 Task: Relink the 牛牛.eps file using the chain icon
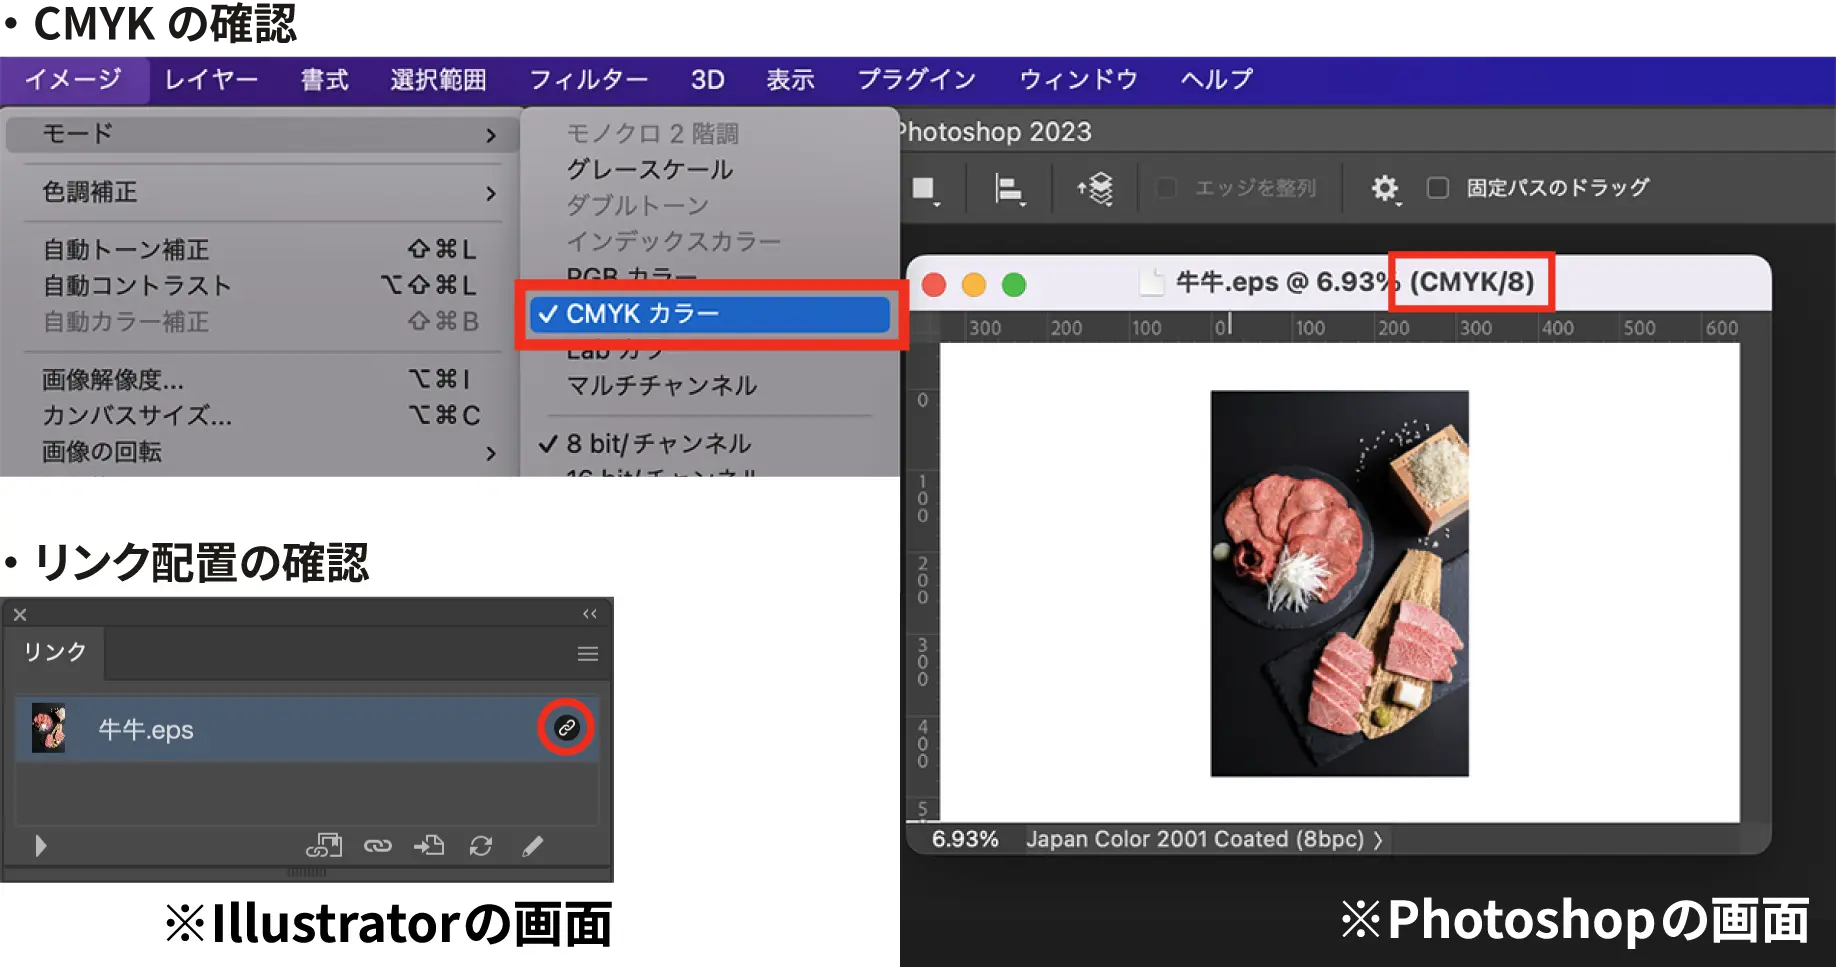[565, 728]
